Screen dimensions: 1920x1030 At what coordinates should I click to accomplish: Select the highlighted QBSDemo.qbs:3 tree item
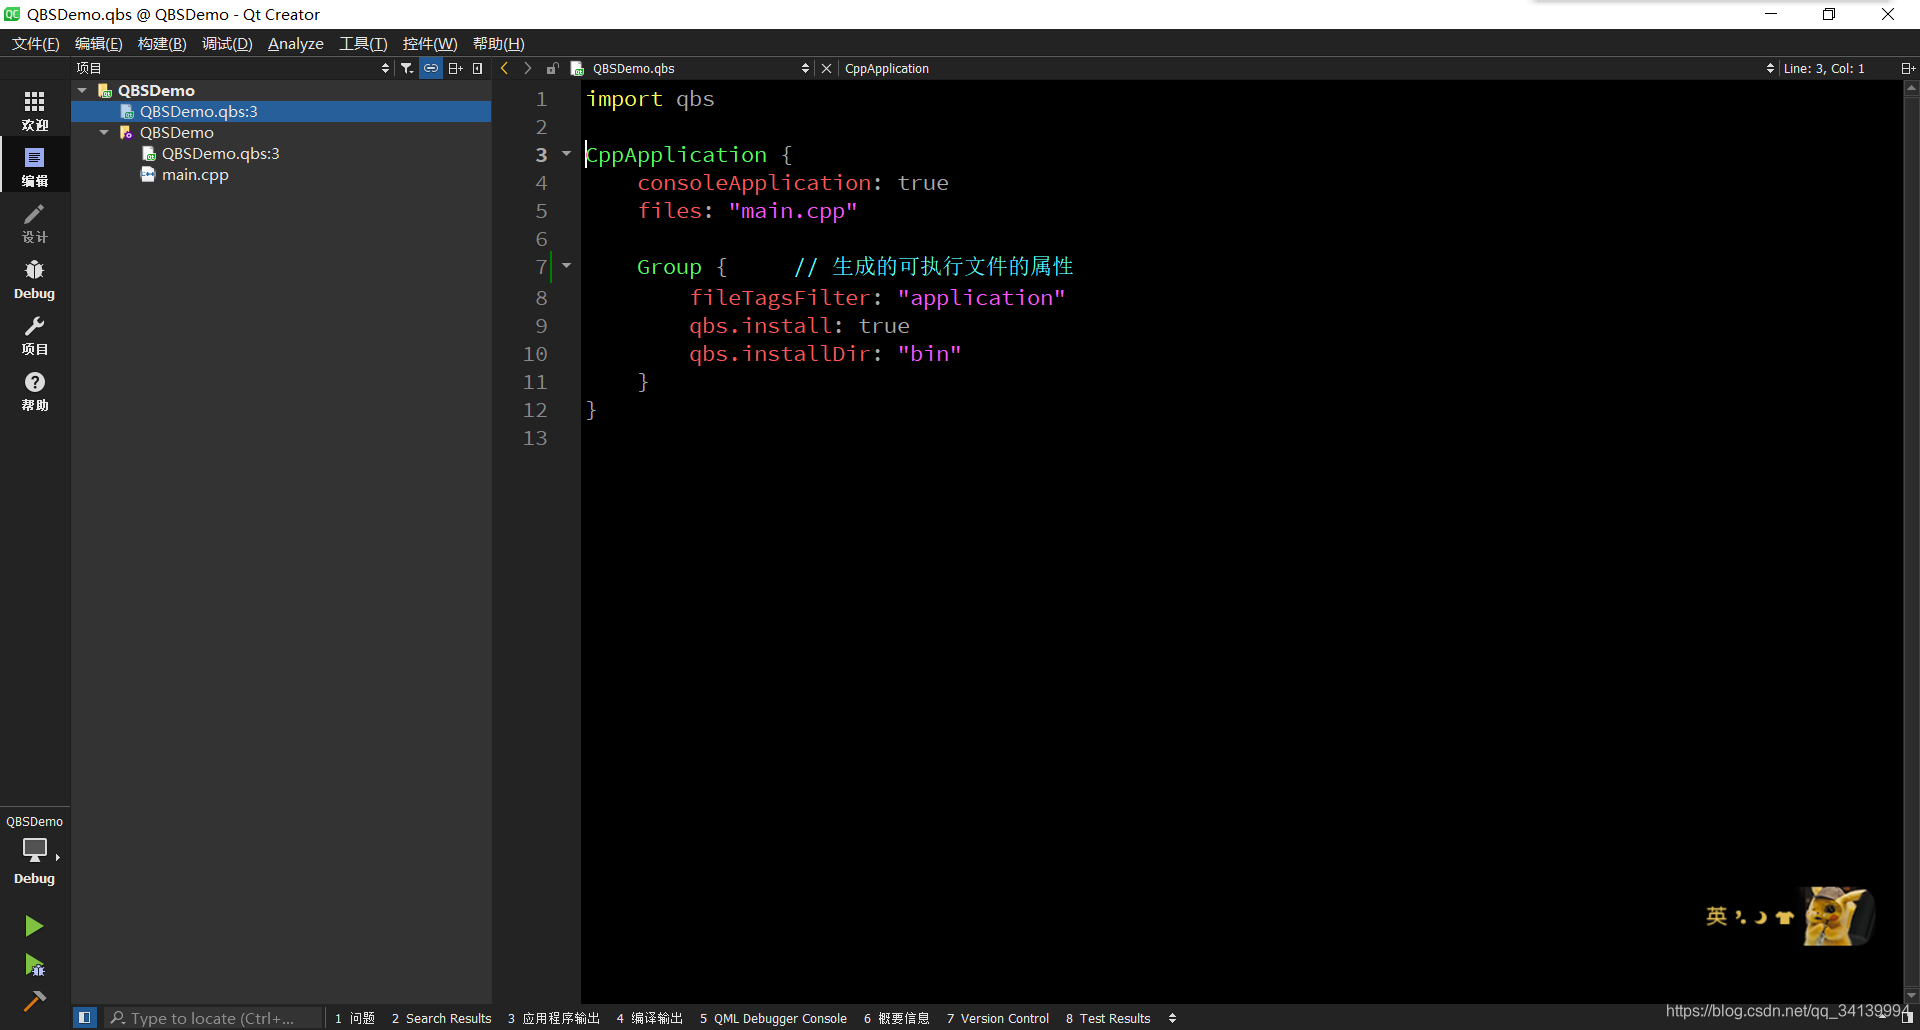[x=281, y=111]
